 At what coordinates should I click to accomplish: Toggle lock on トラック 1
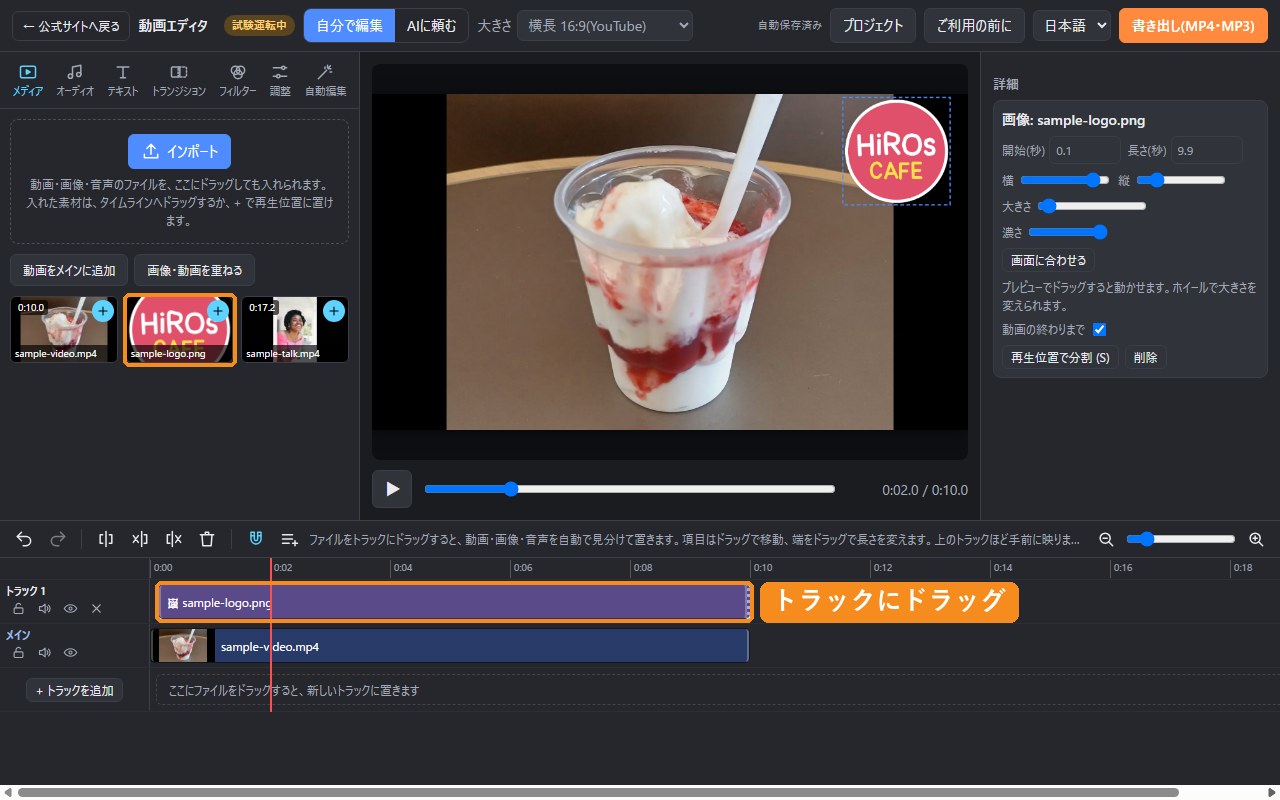coord(18,608)
